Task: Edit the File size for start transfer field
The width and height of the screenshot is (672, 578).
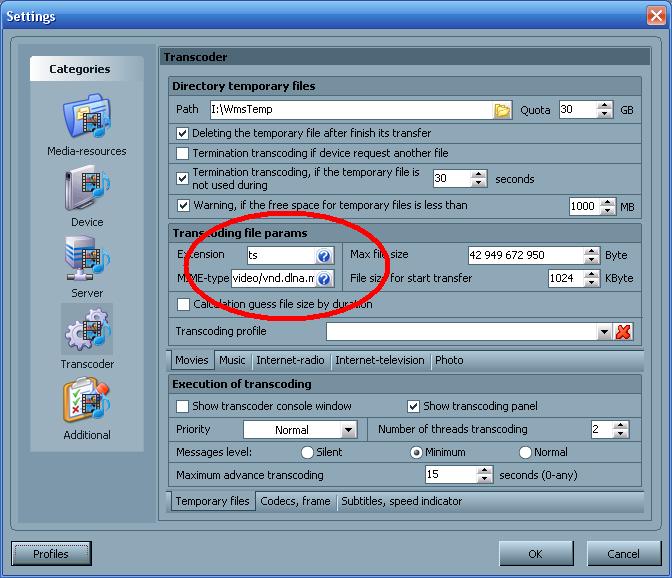Action: (x=567, y=279)
